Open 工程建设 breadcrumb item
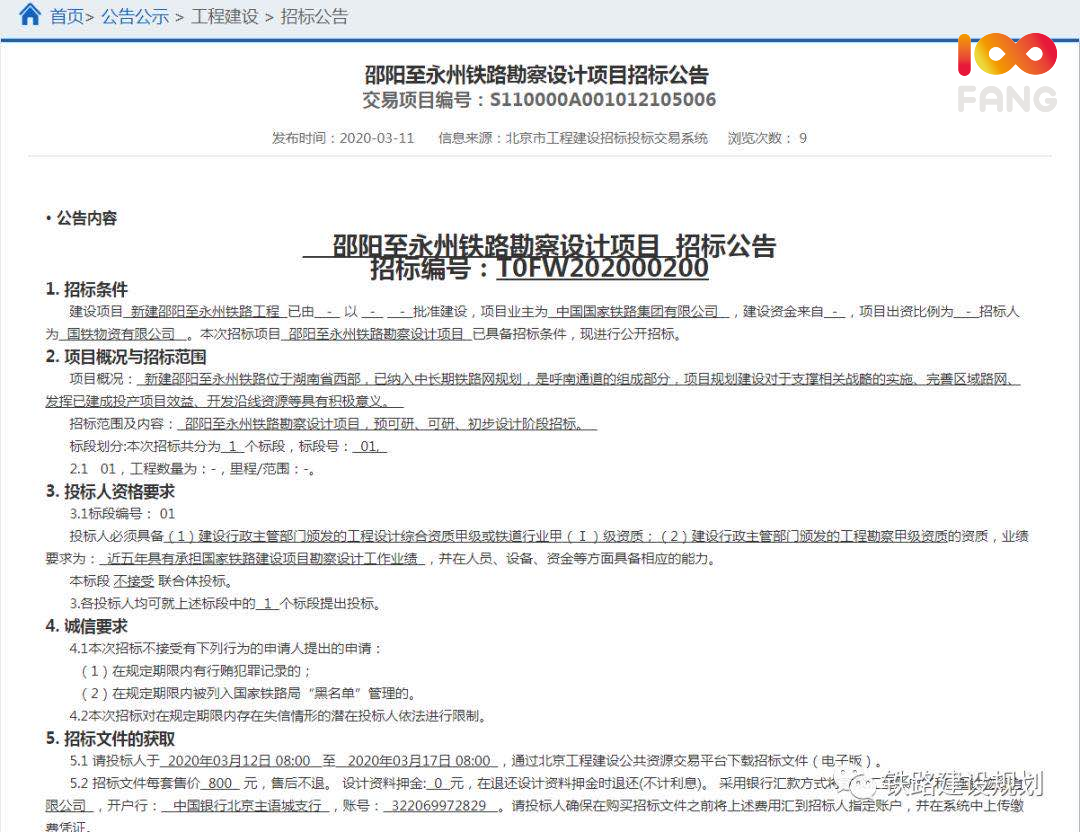Viewport: 1080px width, 832px height. tap(225, 17)
